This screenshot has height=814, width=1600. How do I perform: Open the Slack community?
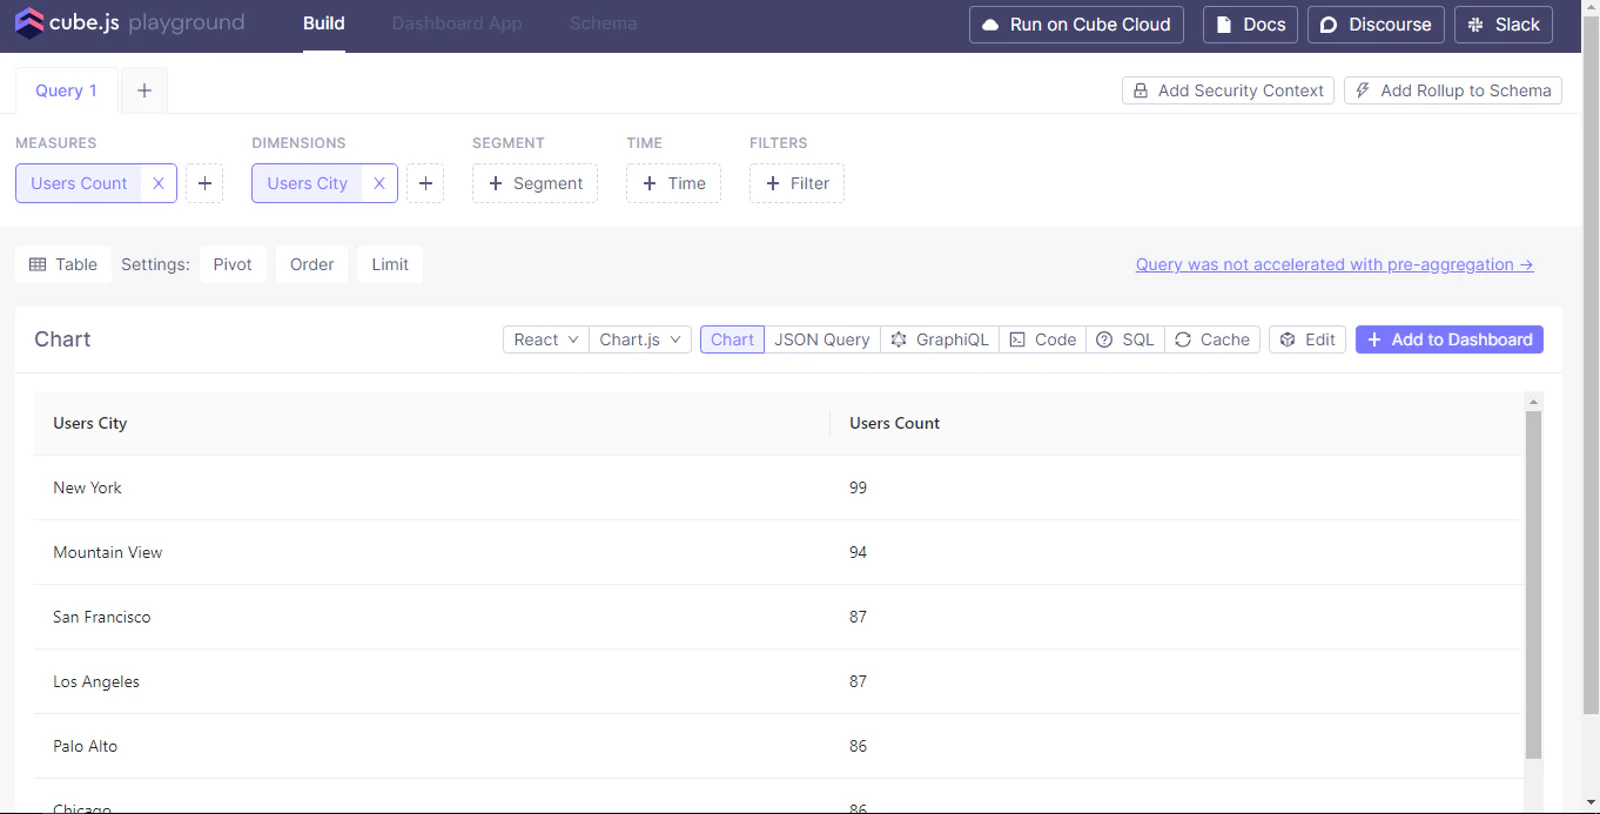1503,24
